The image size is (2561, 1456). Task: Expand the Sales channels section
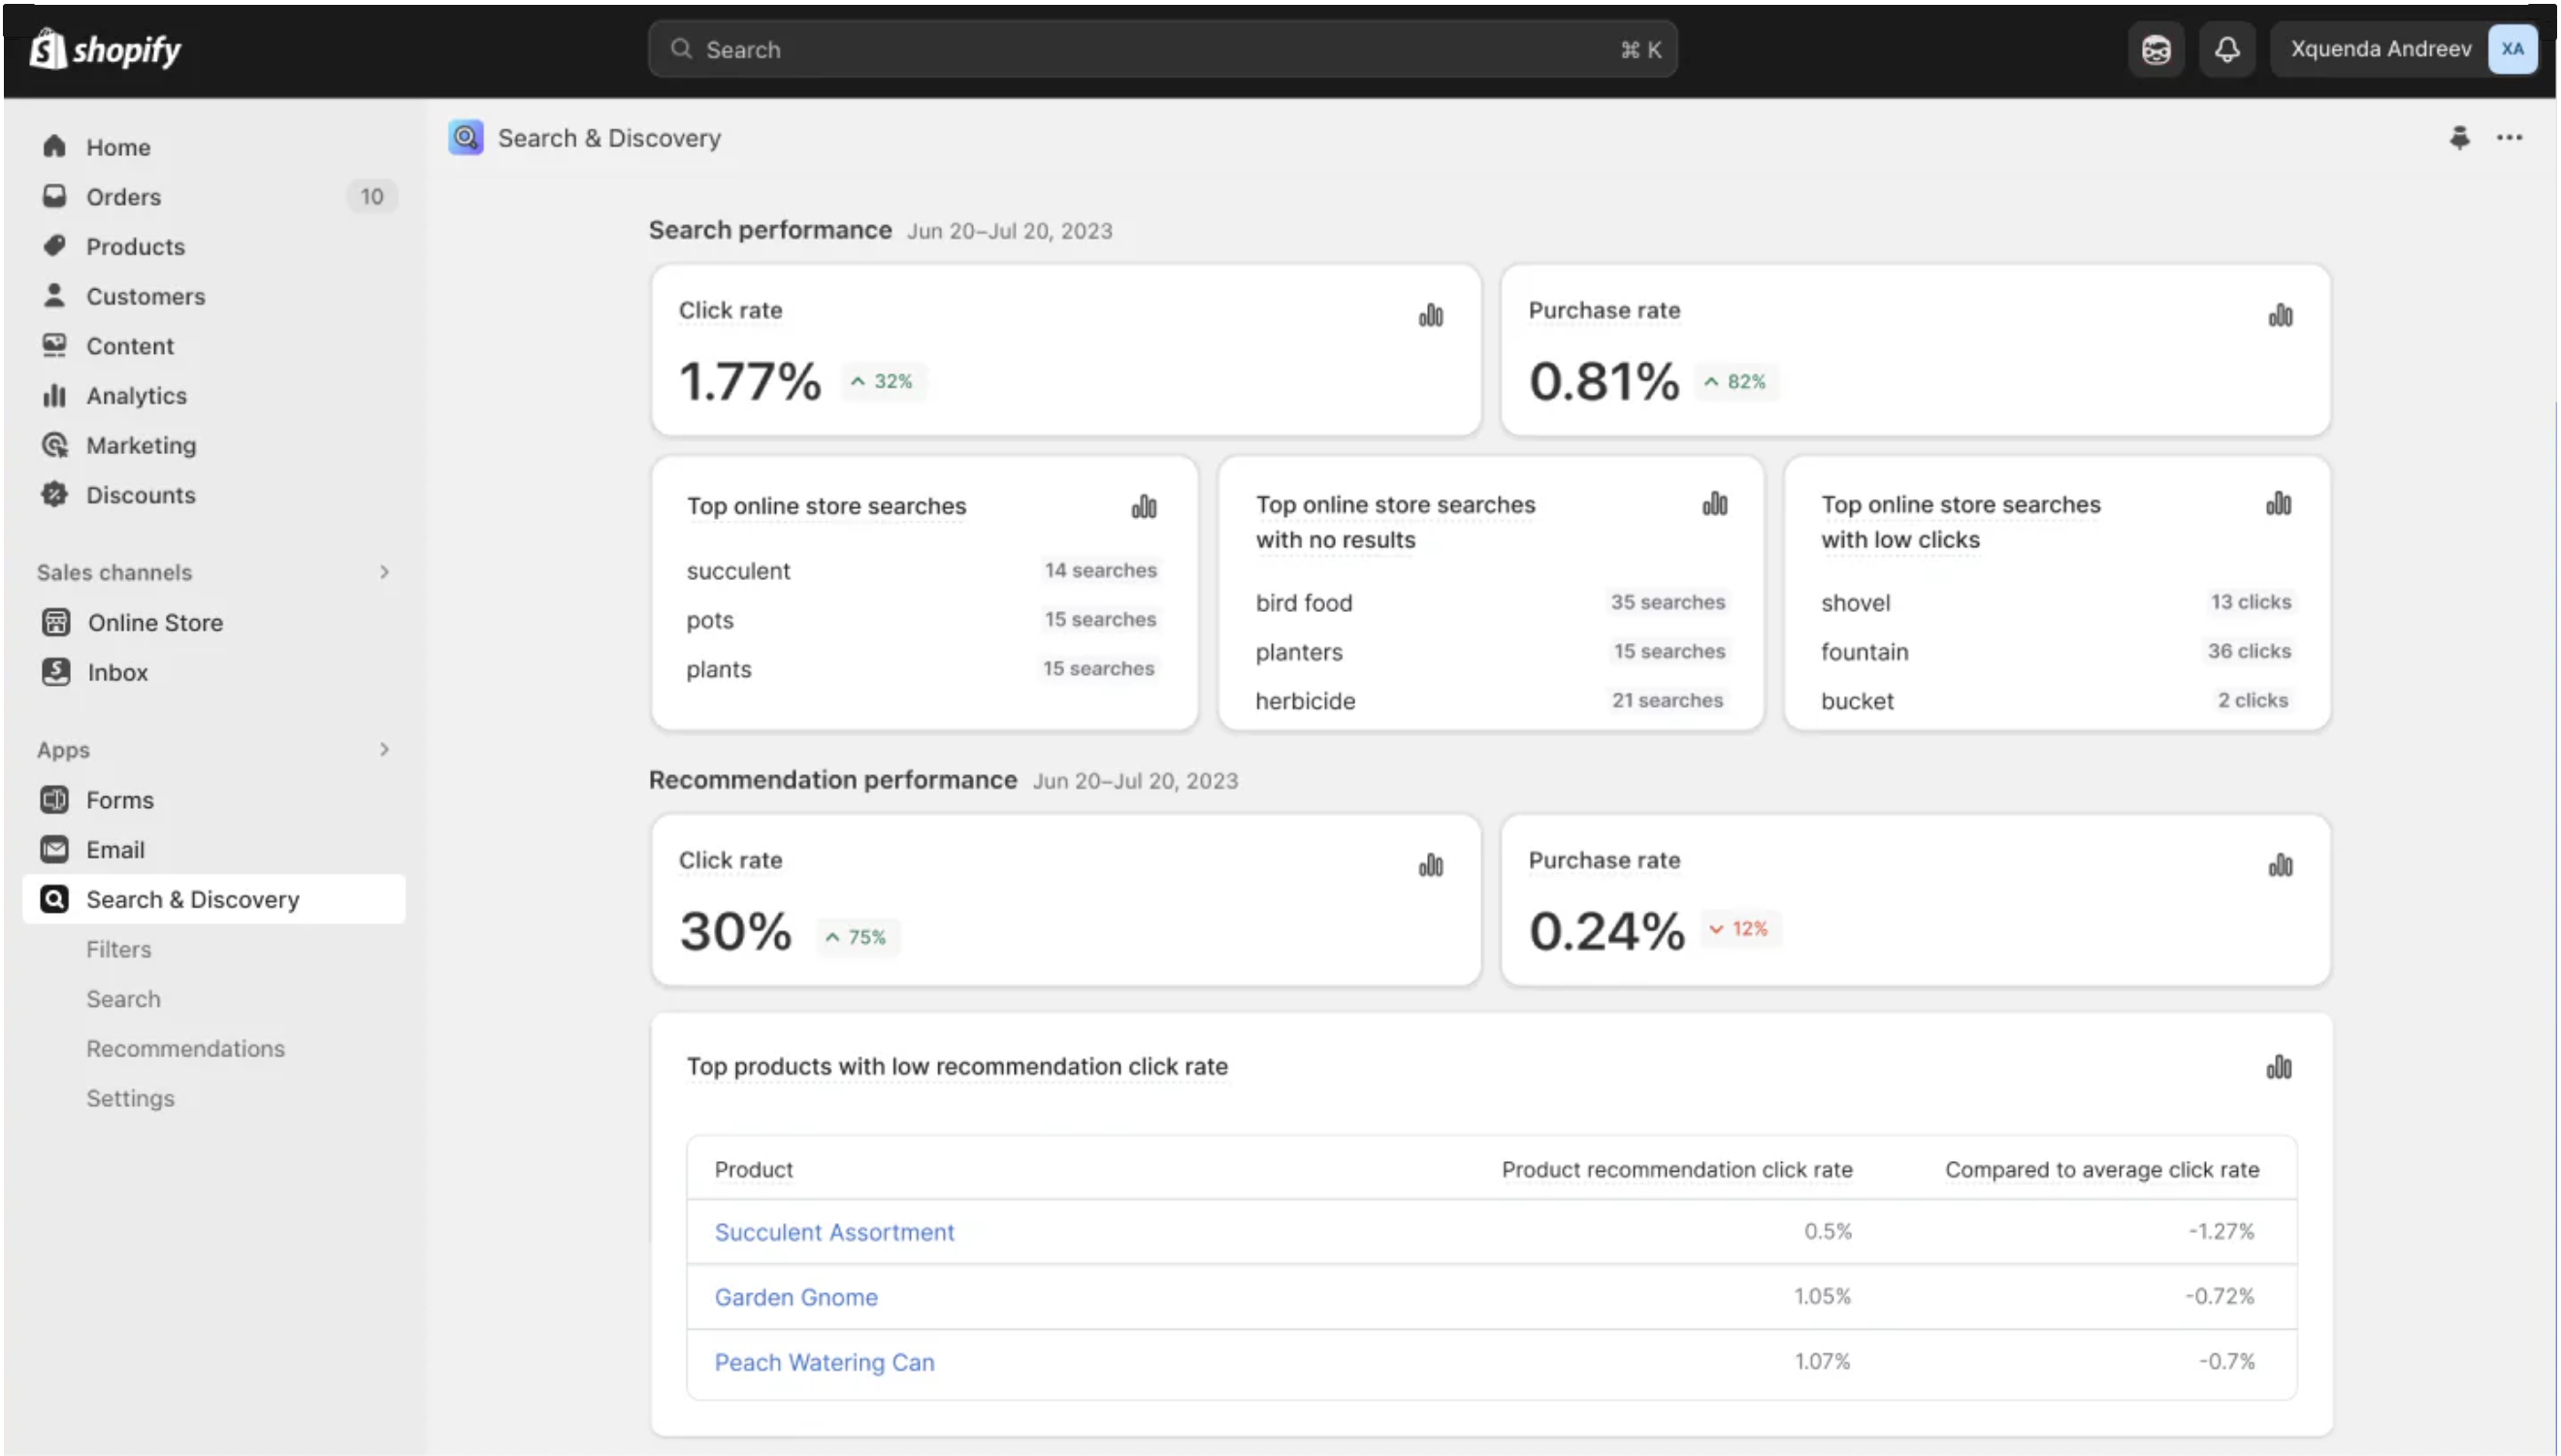[384, 571]
